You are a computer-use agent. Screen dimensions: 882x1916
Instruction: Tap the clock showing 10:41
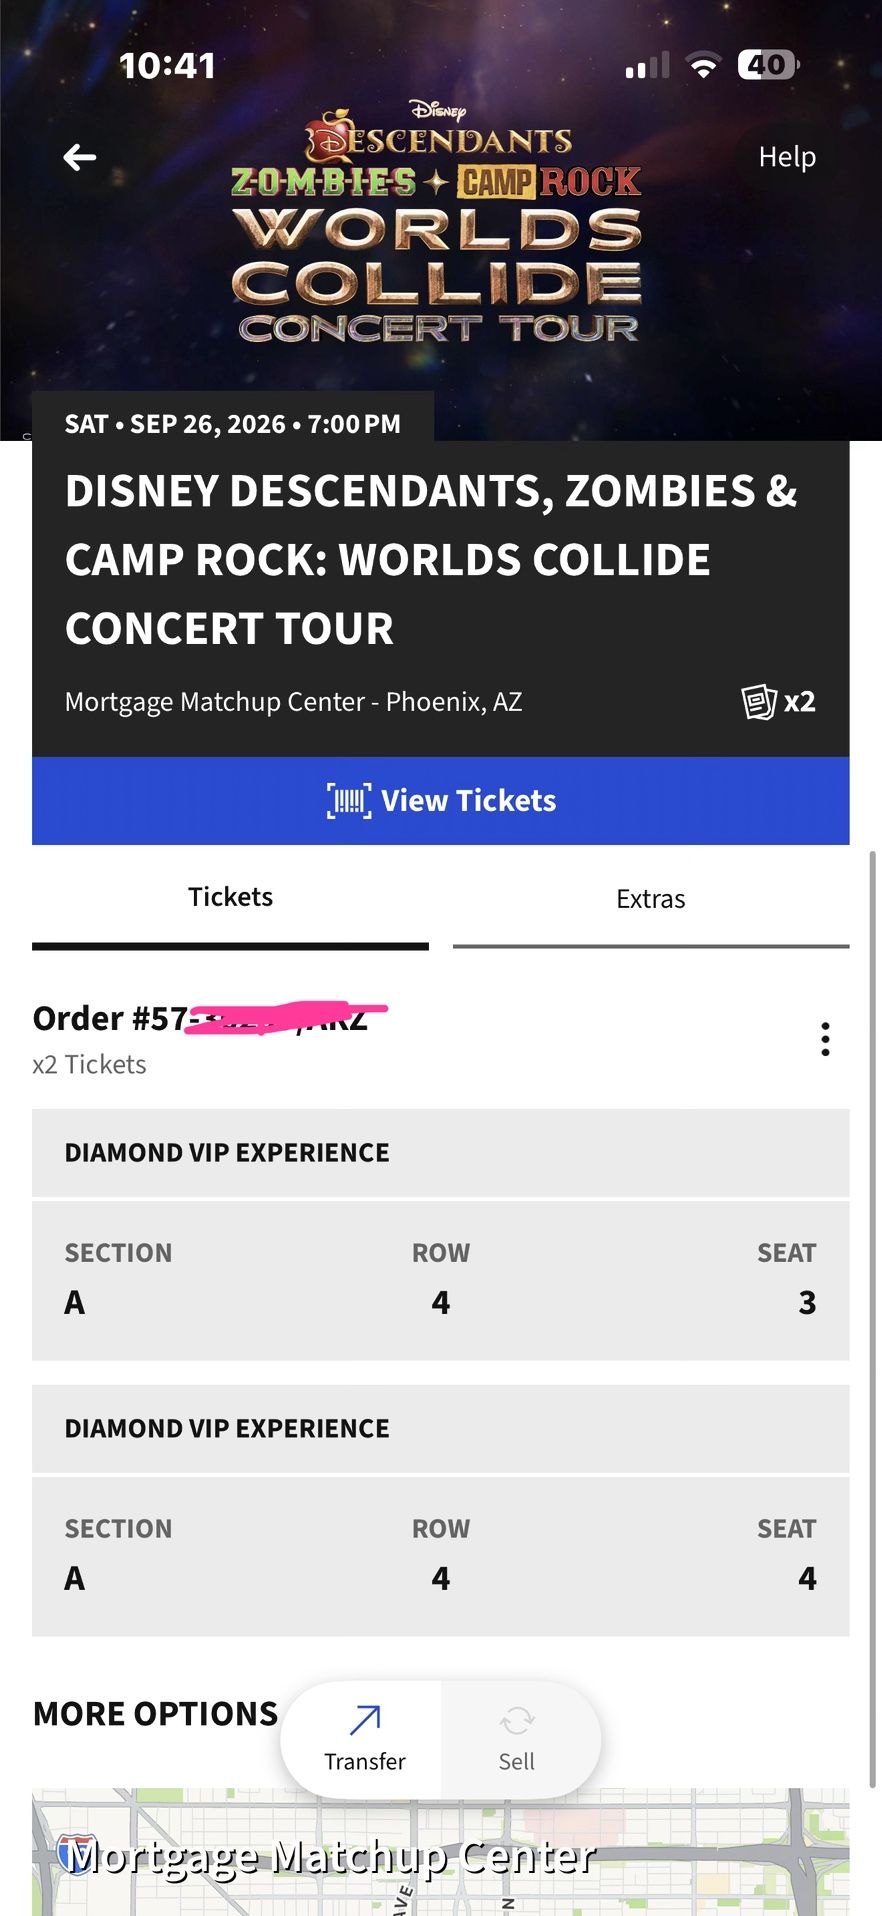[167, 64]
